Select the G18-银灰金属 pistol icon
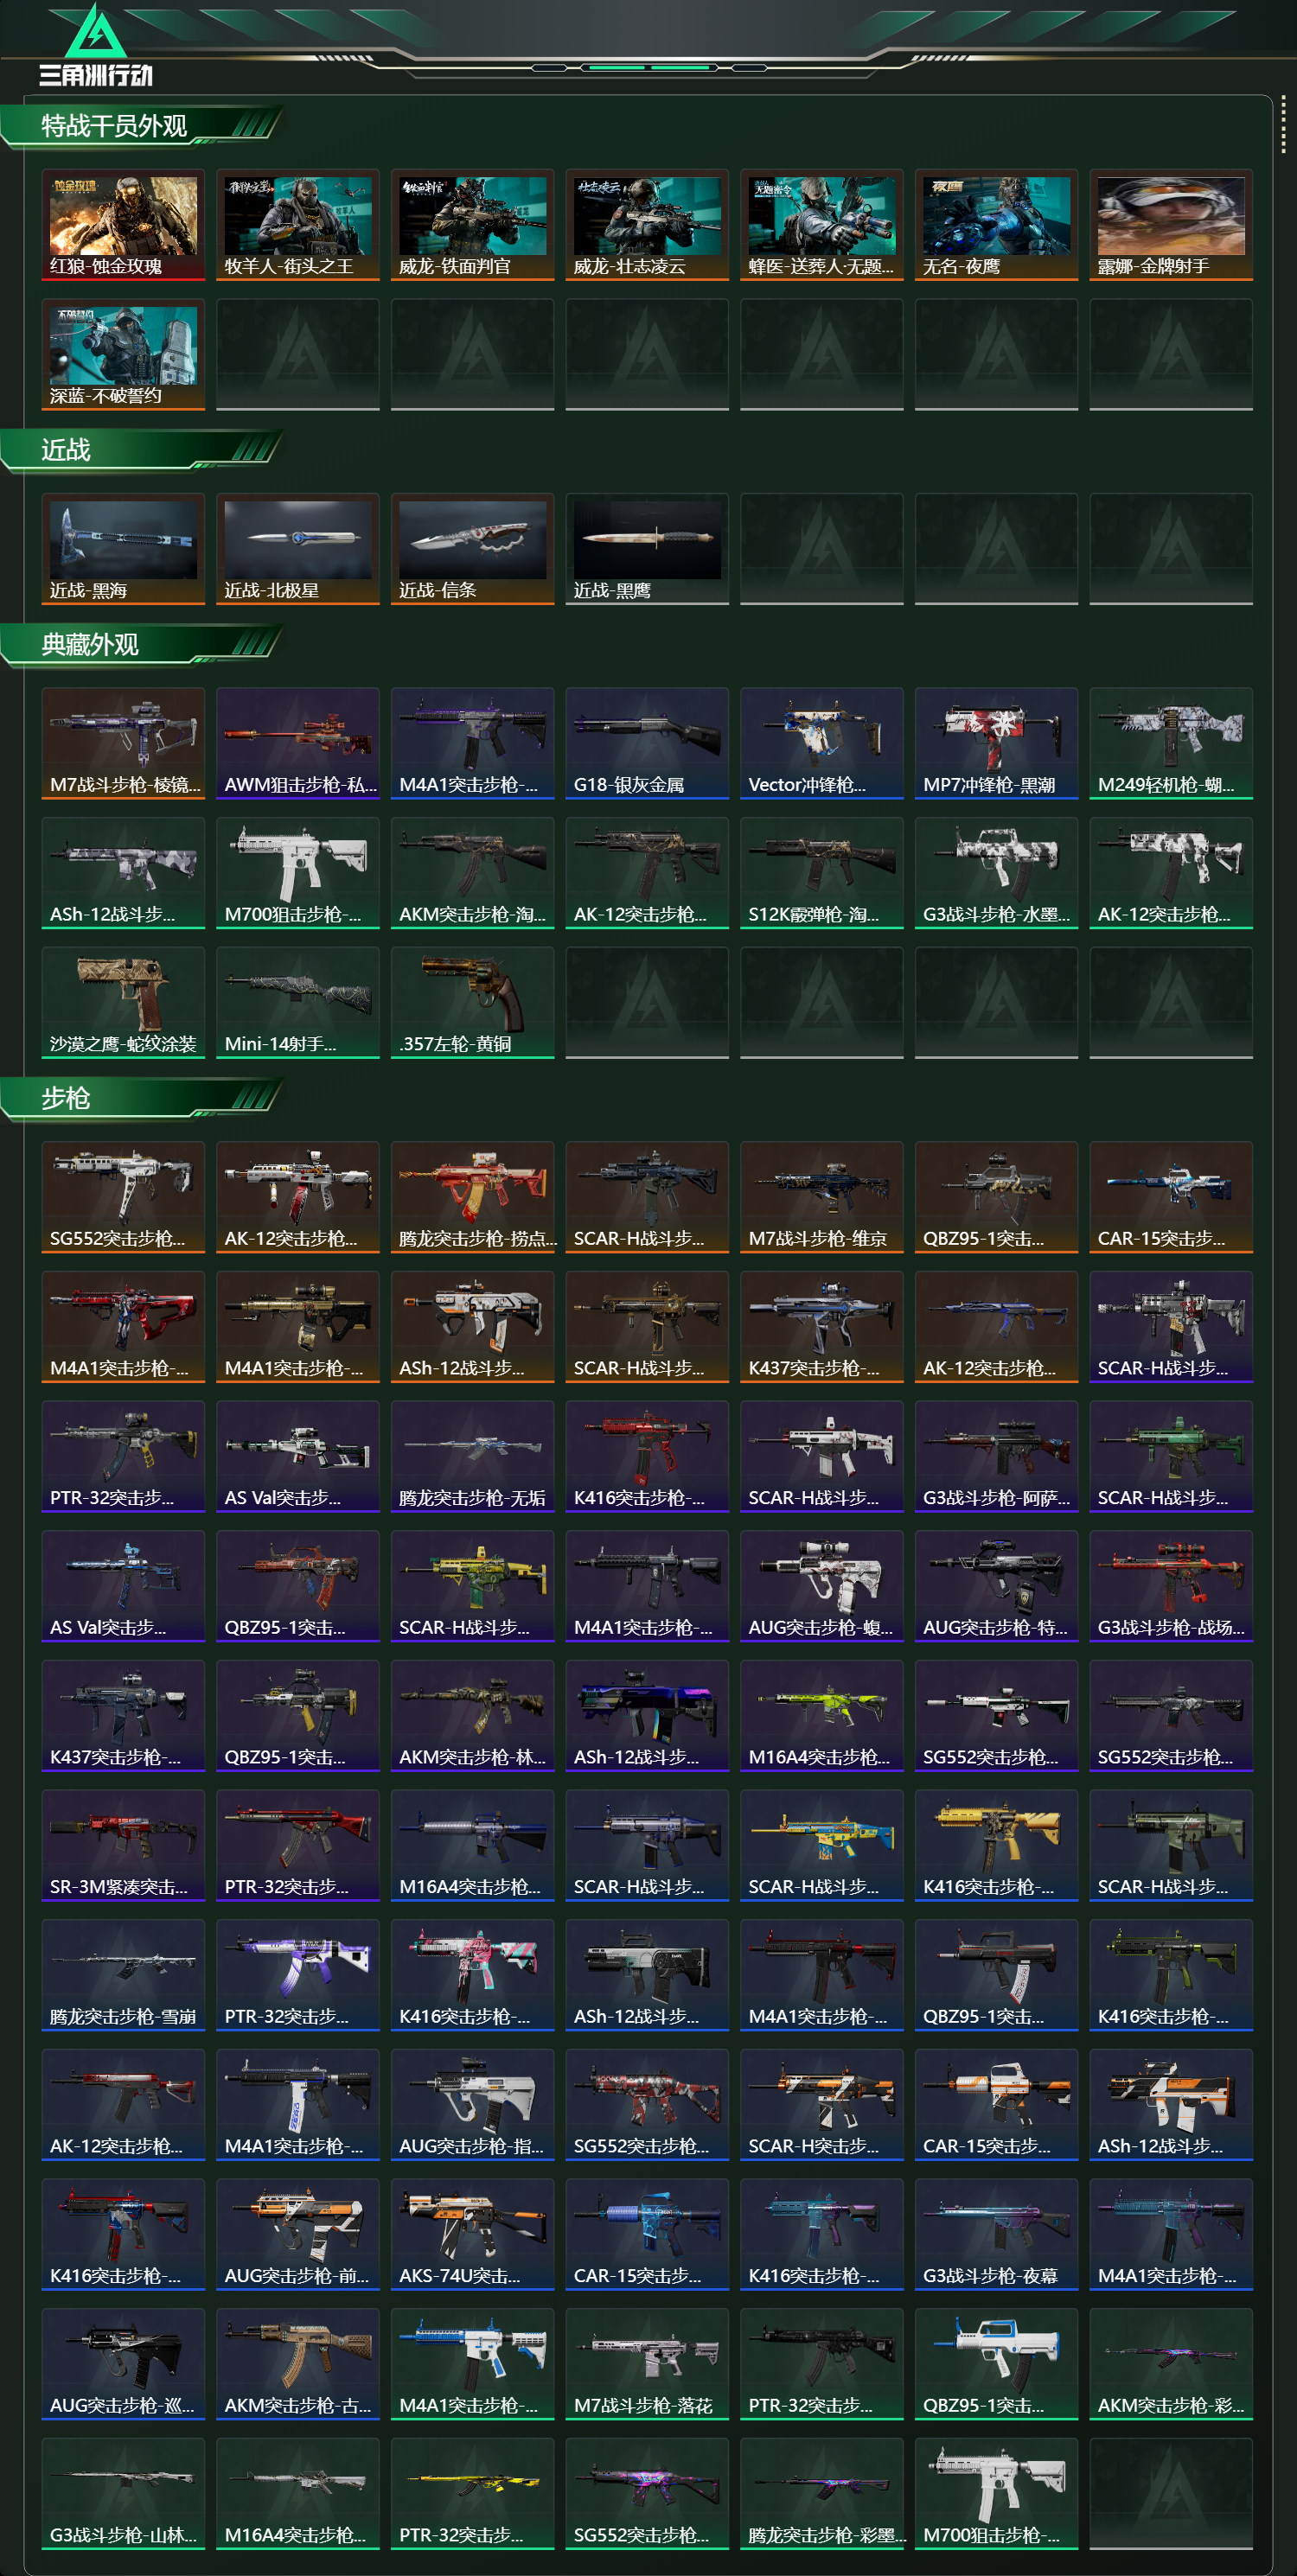 coord(647,743)
